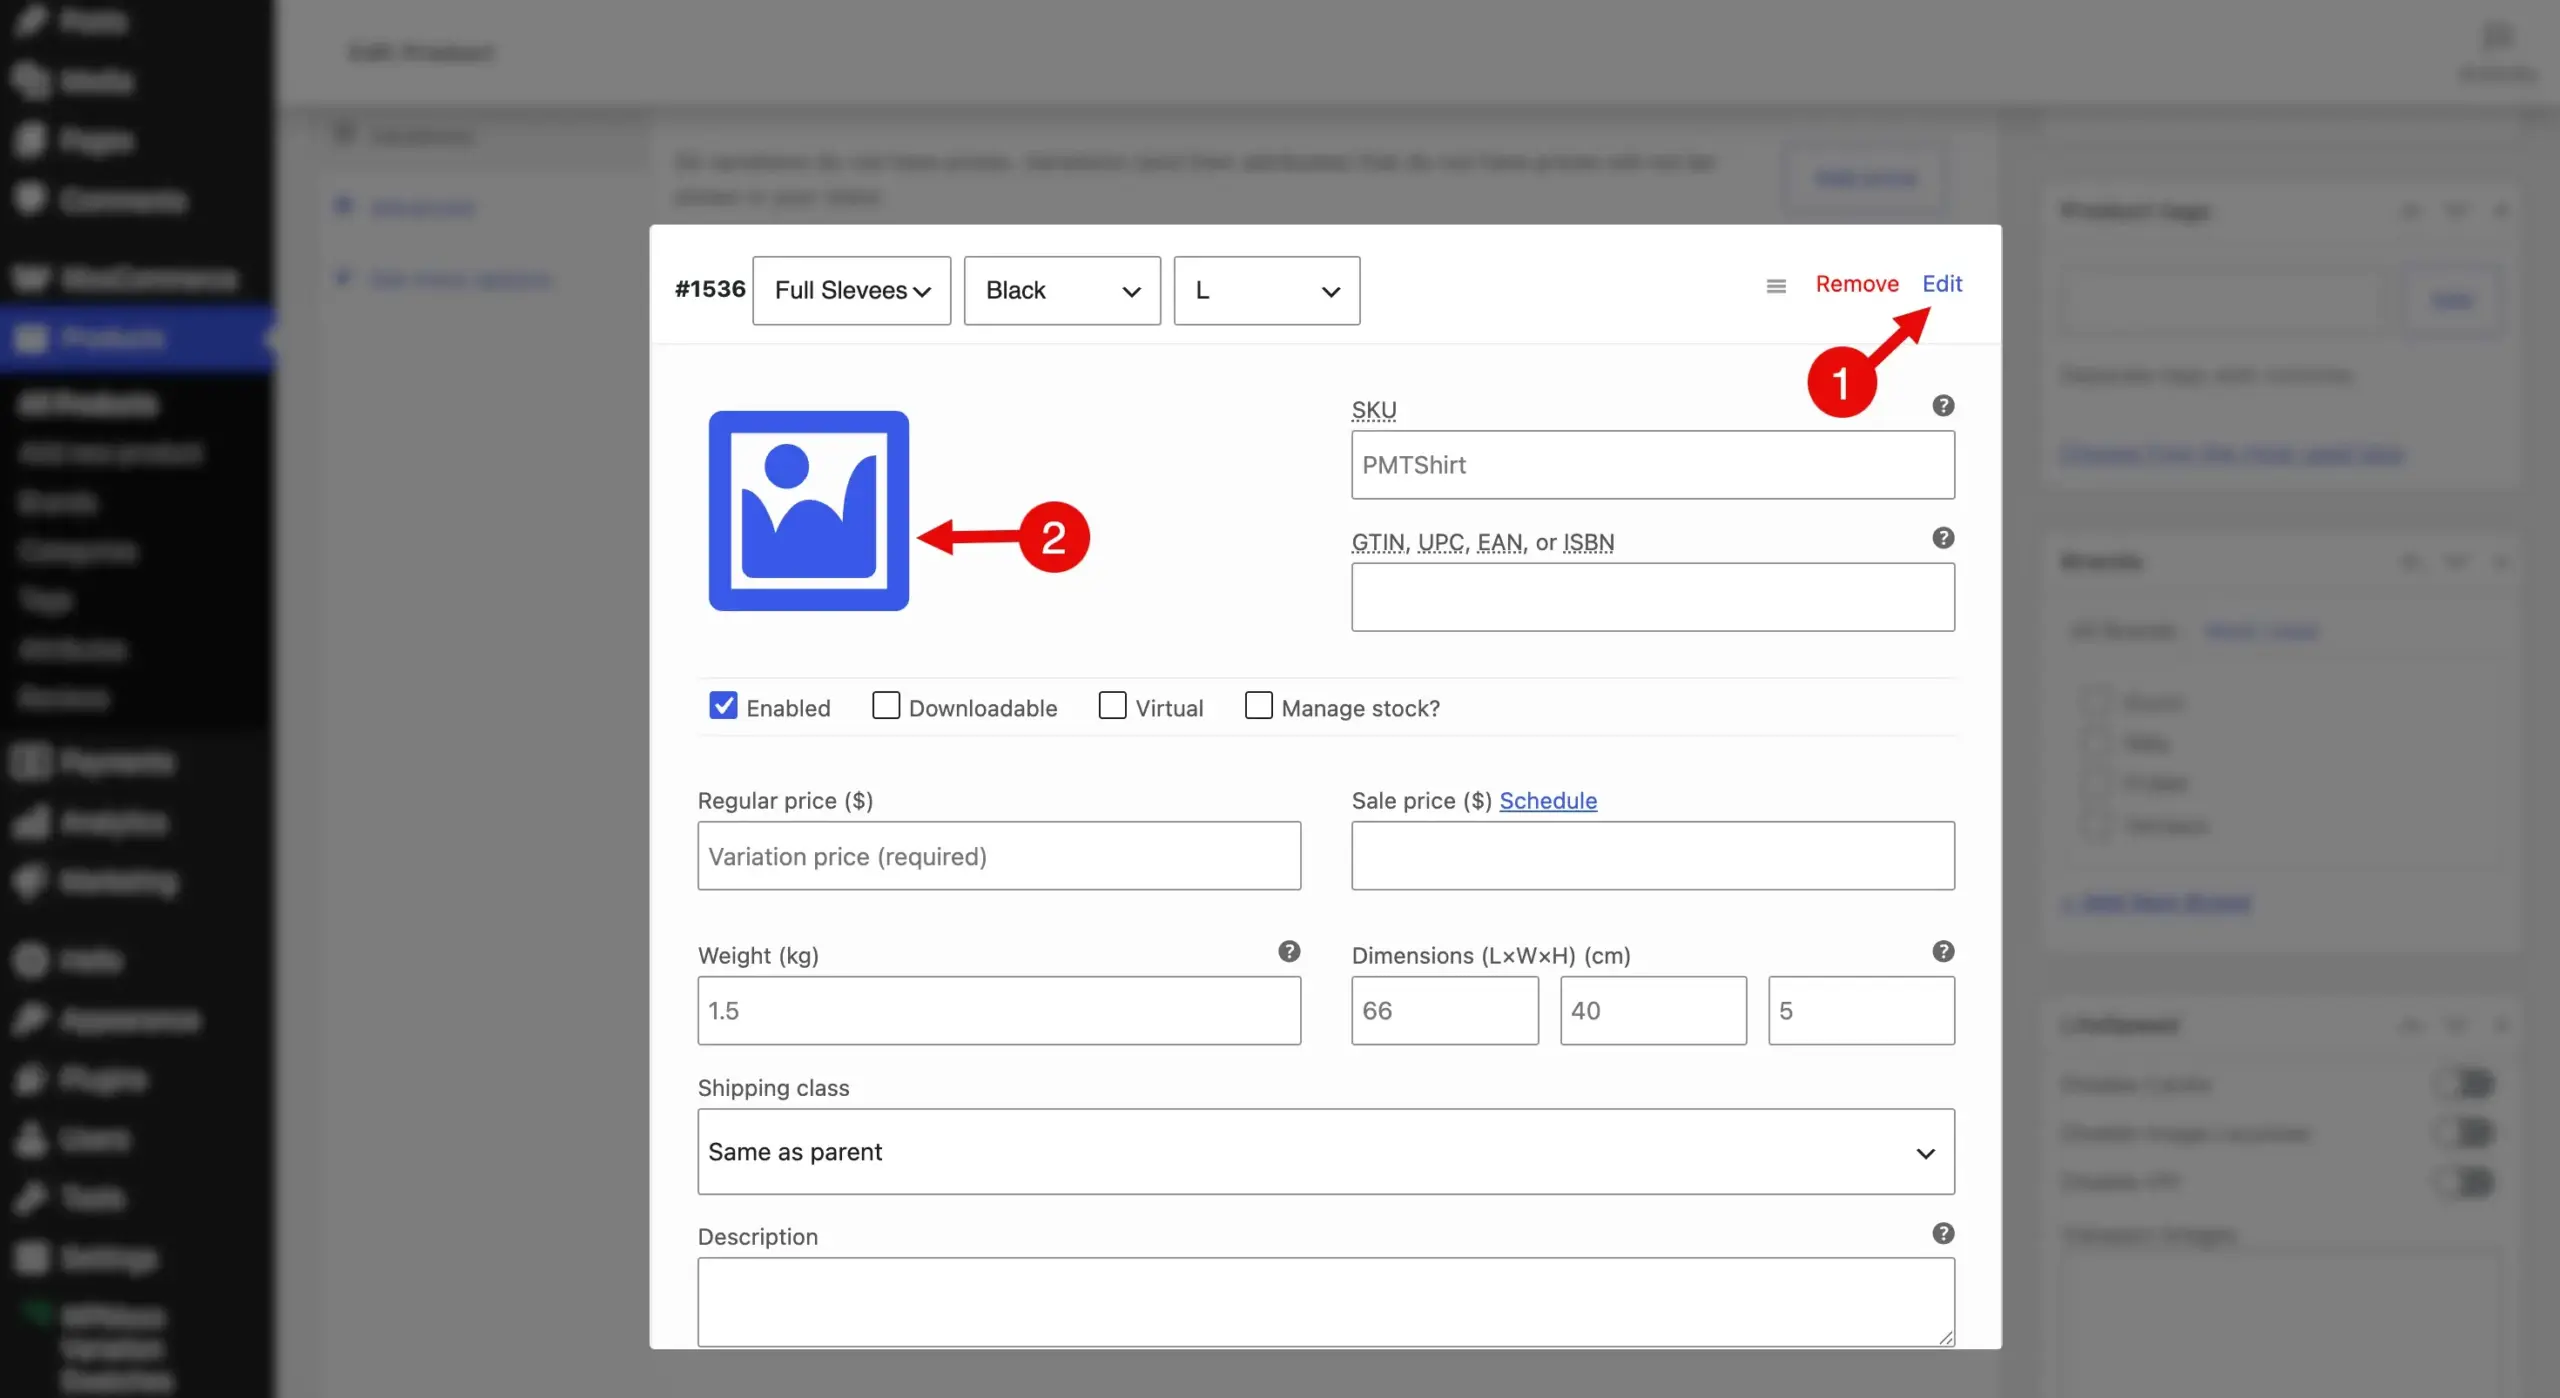Click the Regular price variation price field
Image resolution: width=2560 pixels, height=1398 pixels.
click(x=999, y=856)
